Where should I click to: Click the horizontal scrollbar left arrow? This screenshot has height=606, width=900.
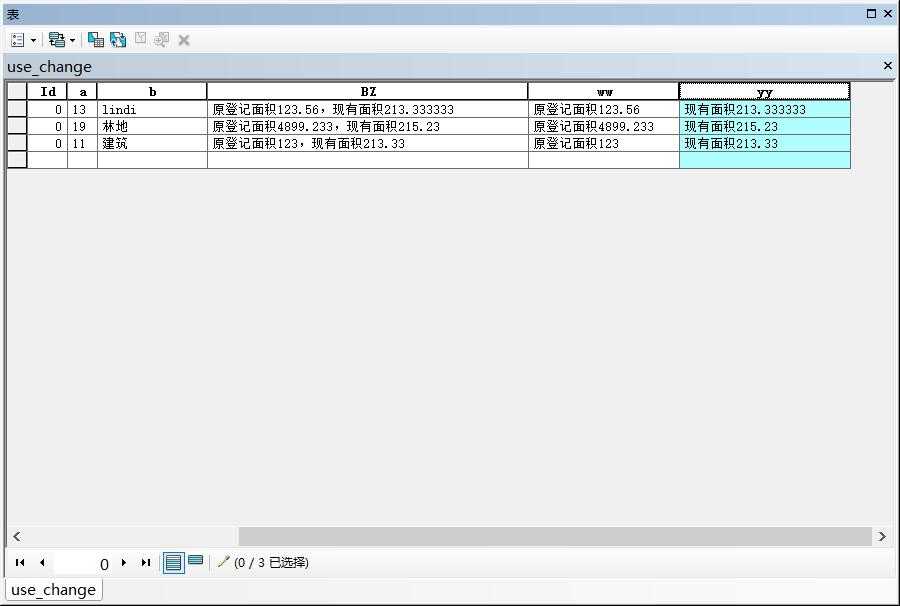[17, 537]
